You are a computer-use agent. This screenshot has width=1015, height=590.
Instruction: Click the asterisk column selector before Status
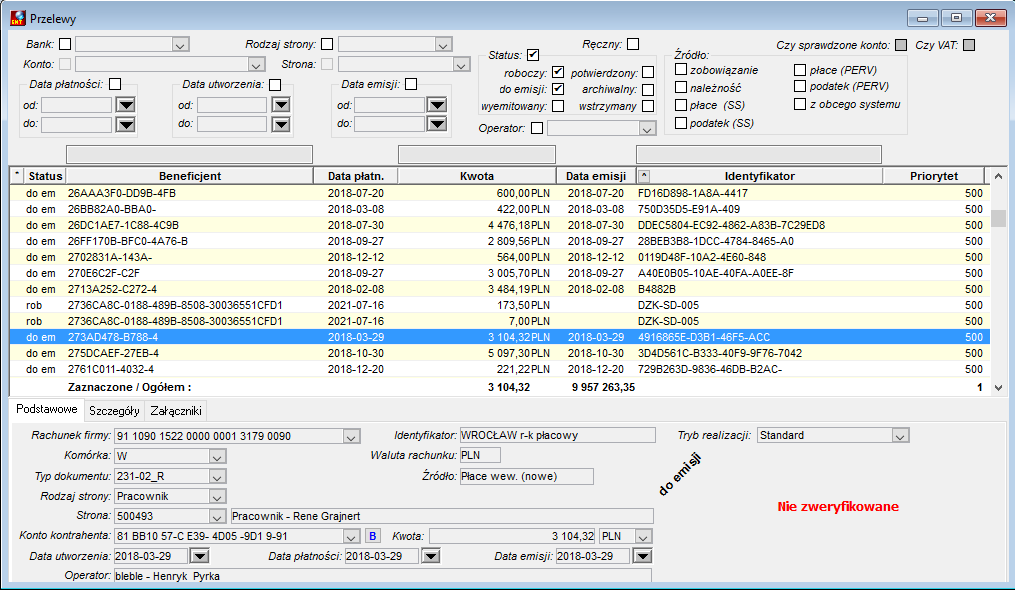coord(17,176)
